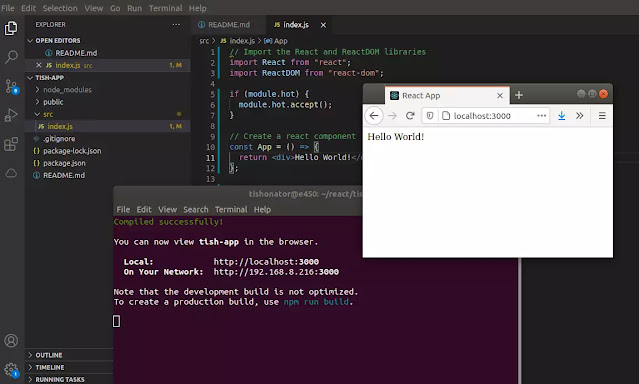This screenshot has width=639, height=384.
Task: Click src breadcrumb in editor
Action: pyautogui.click(x=204, y=41)
